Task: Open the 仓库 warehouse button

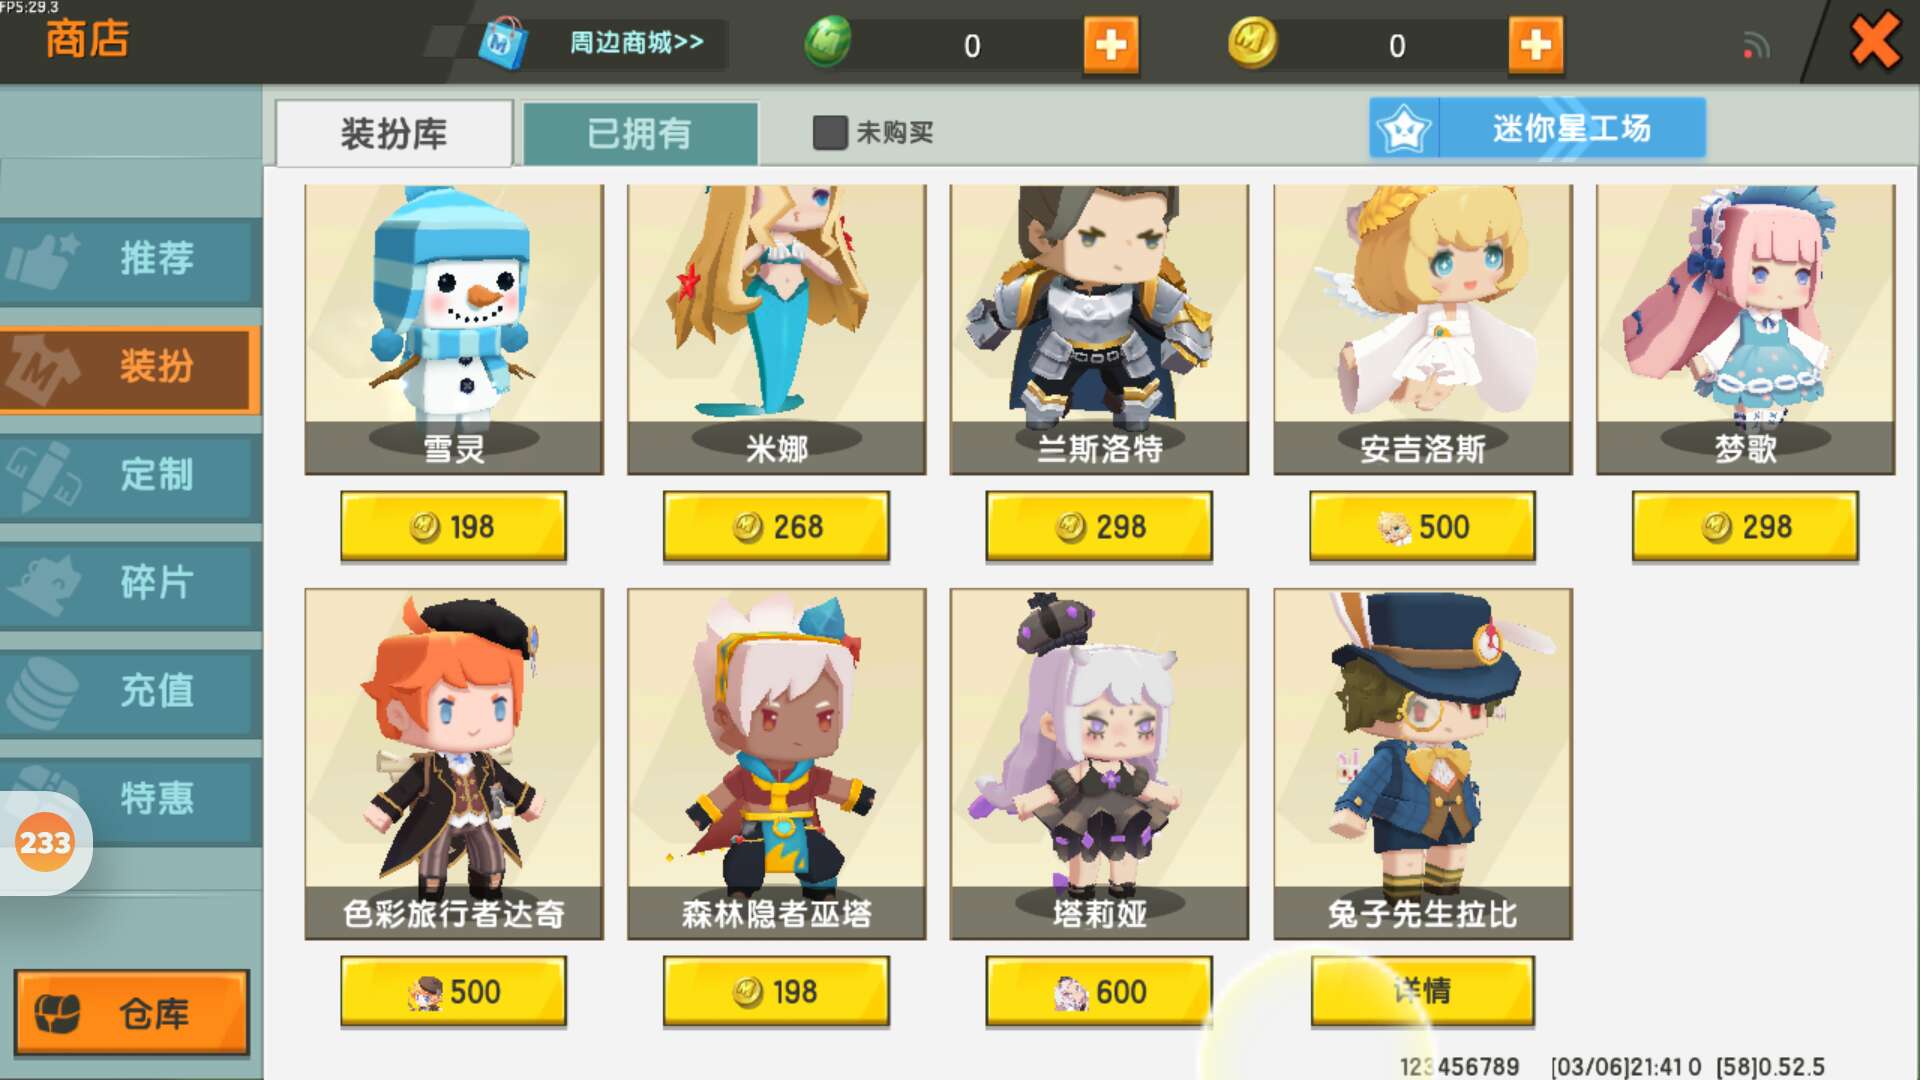Action: [132, 1012]
